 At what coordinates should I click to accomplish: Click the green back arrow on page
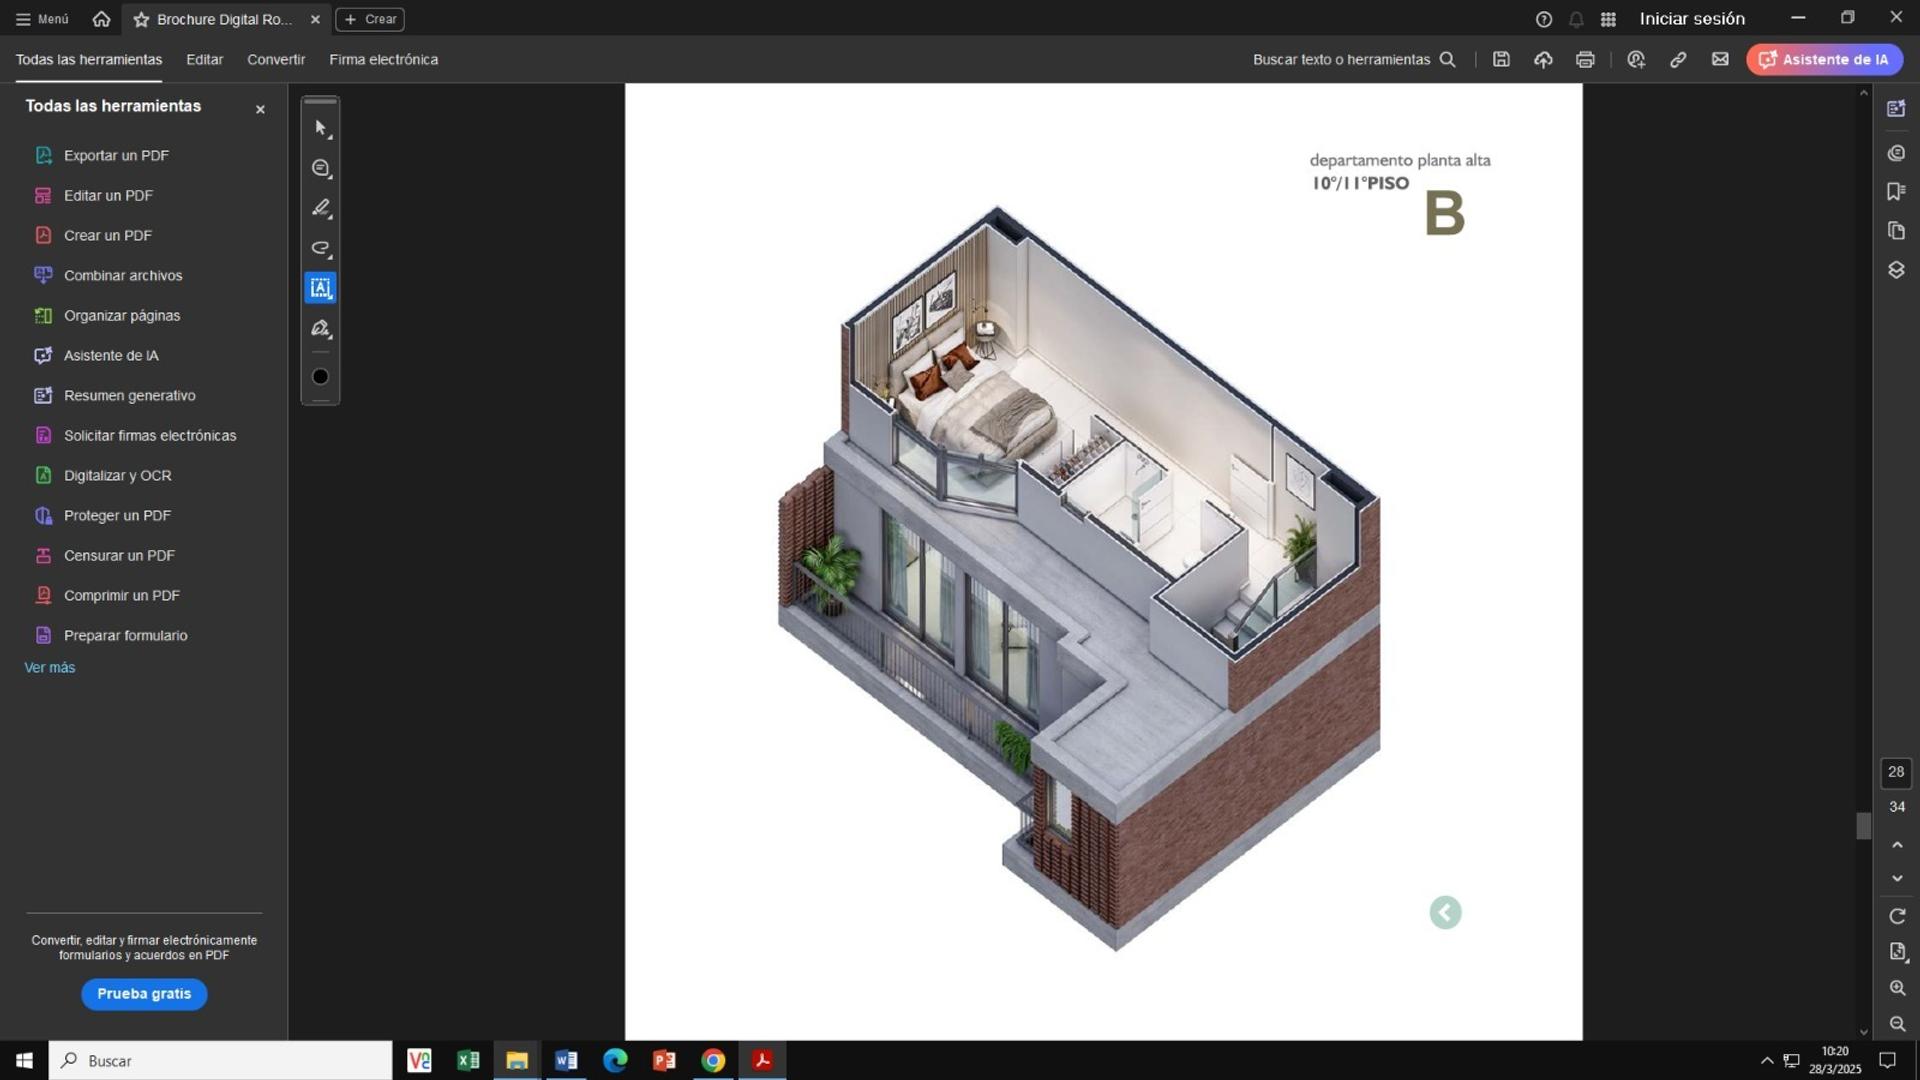pyautogui.click(x=1445, y=912)
